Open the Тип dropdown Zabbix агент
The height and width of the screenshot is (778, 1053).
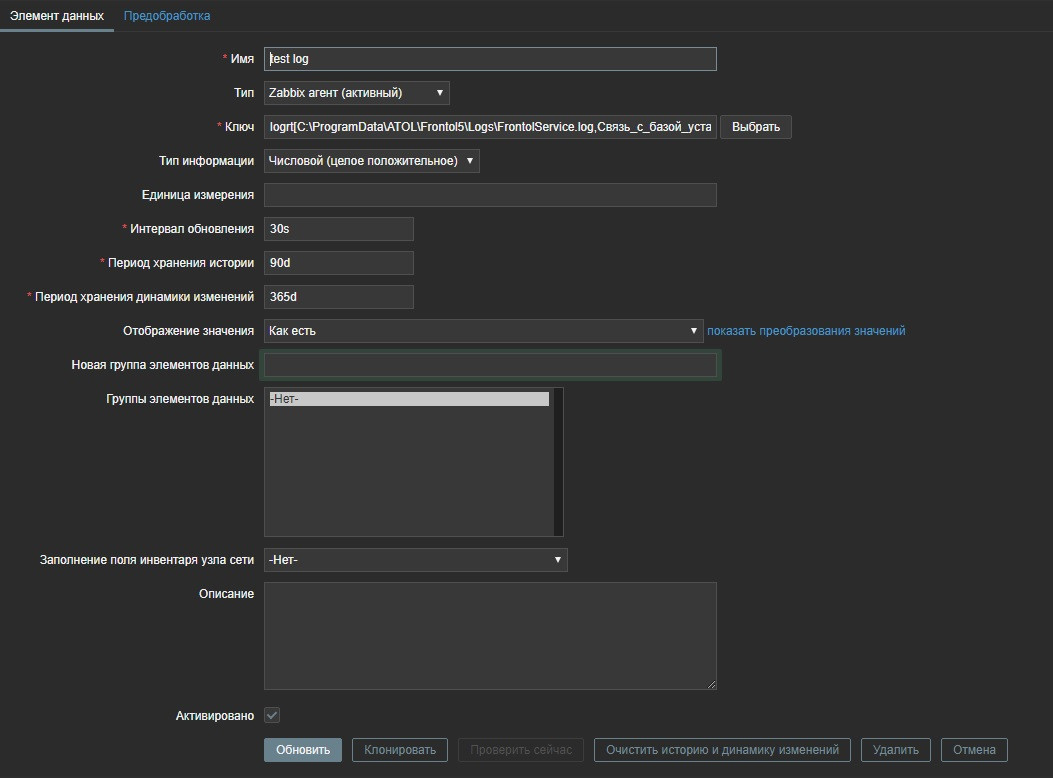(357, 93)
